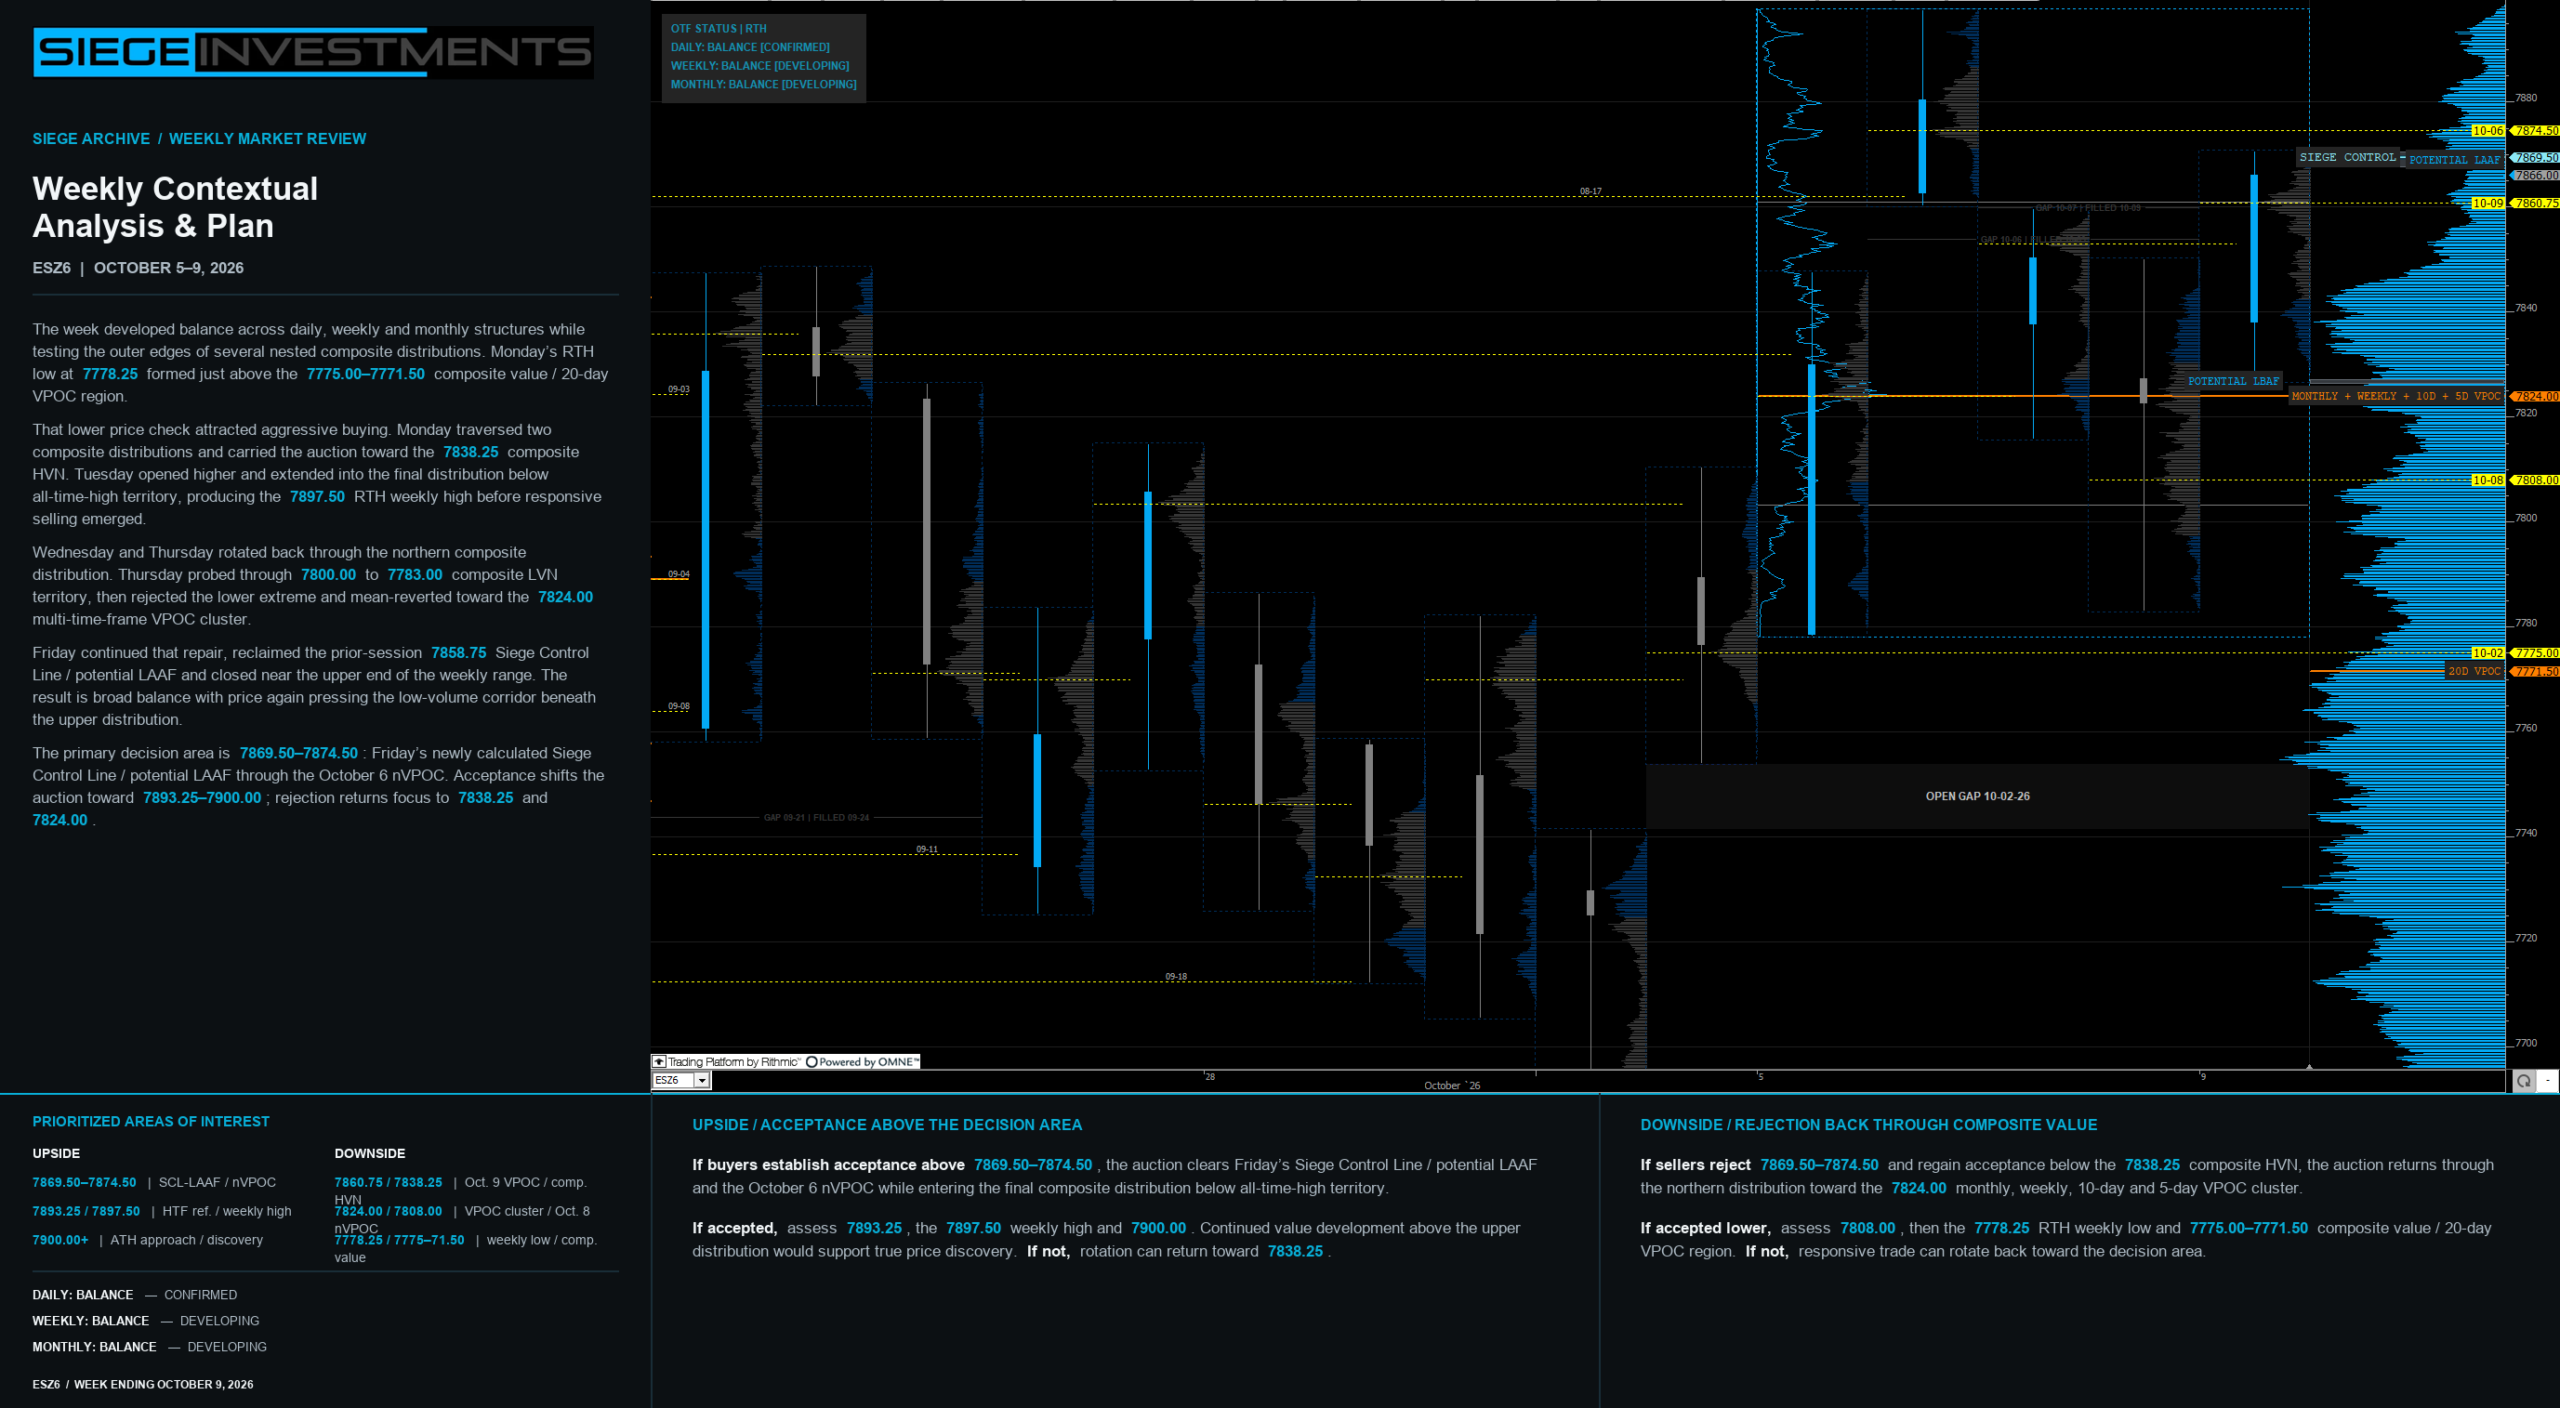Click 'DAILY: BALANCE [CONFIRMED]' in the chart status box

pos(750,47)
